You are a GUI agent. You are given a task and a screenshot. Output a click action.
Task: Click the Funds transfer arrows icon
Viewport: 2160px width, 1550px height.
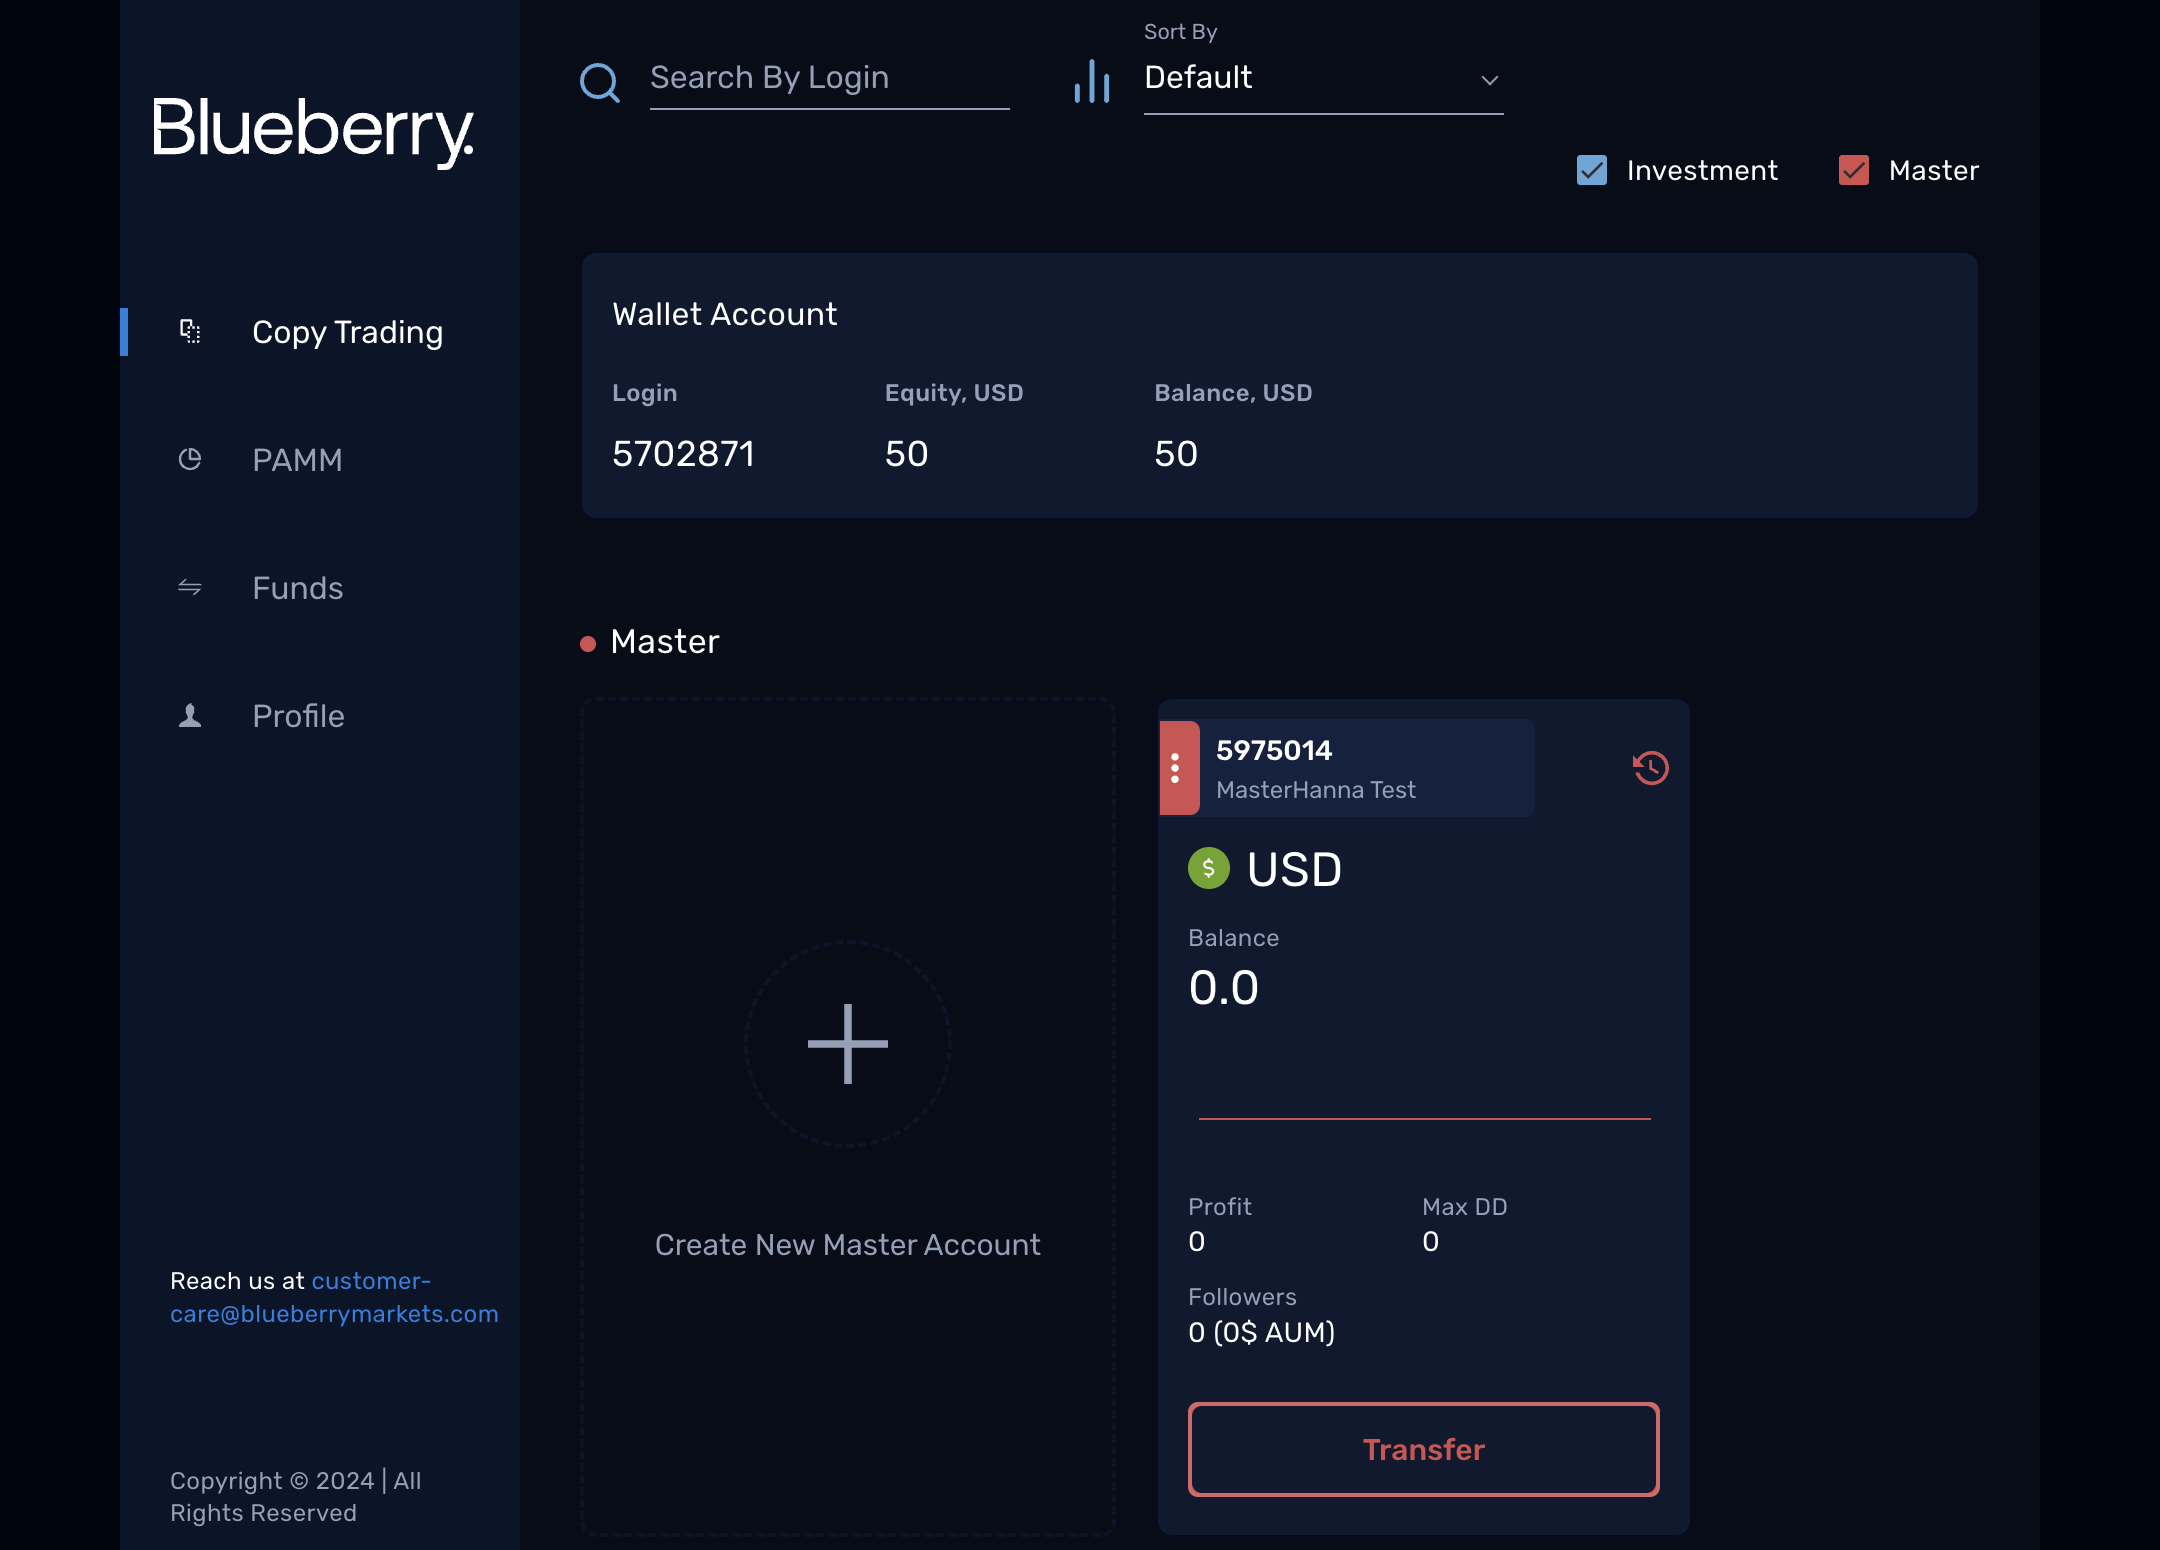(190, 587)
